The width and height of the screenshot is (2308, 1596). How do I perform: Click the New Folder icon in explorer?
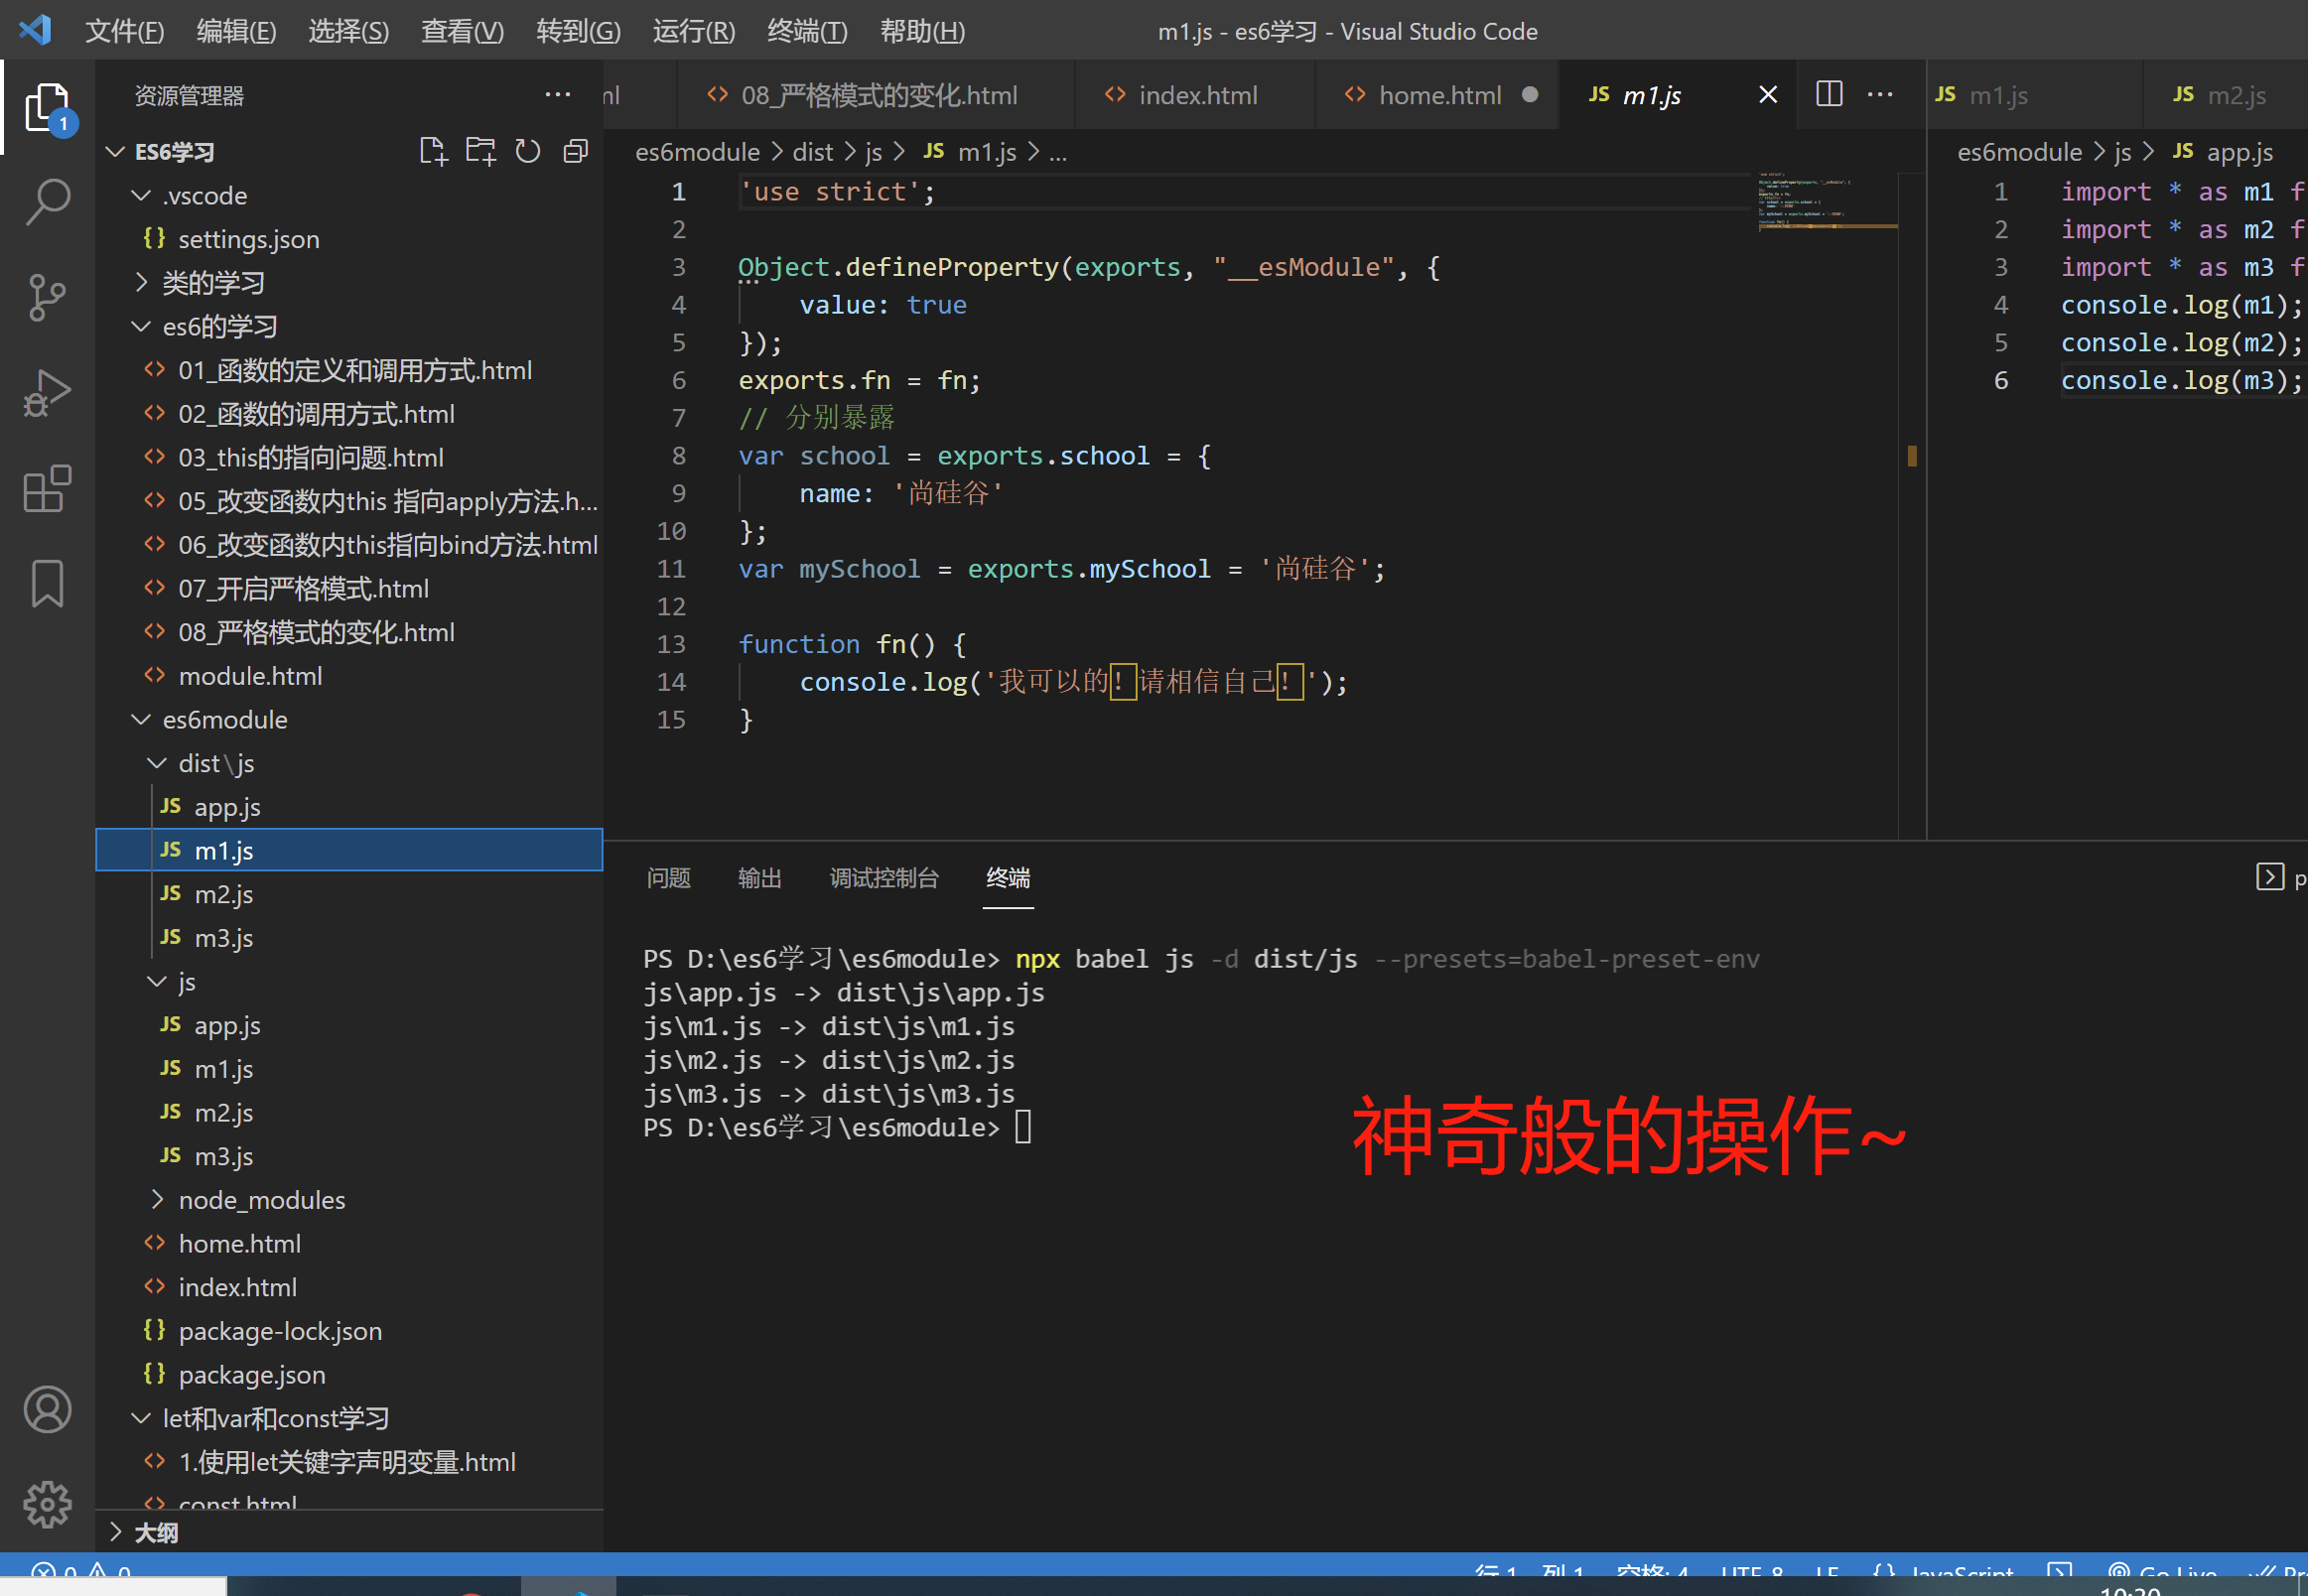(x=481, y=152)
